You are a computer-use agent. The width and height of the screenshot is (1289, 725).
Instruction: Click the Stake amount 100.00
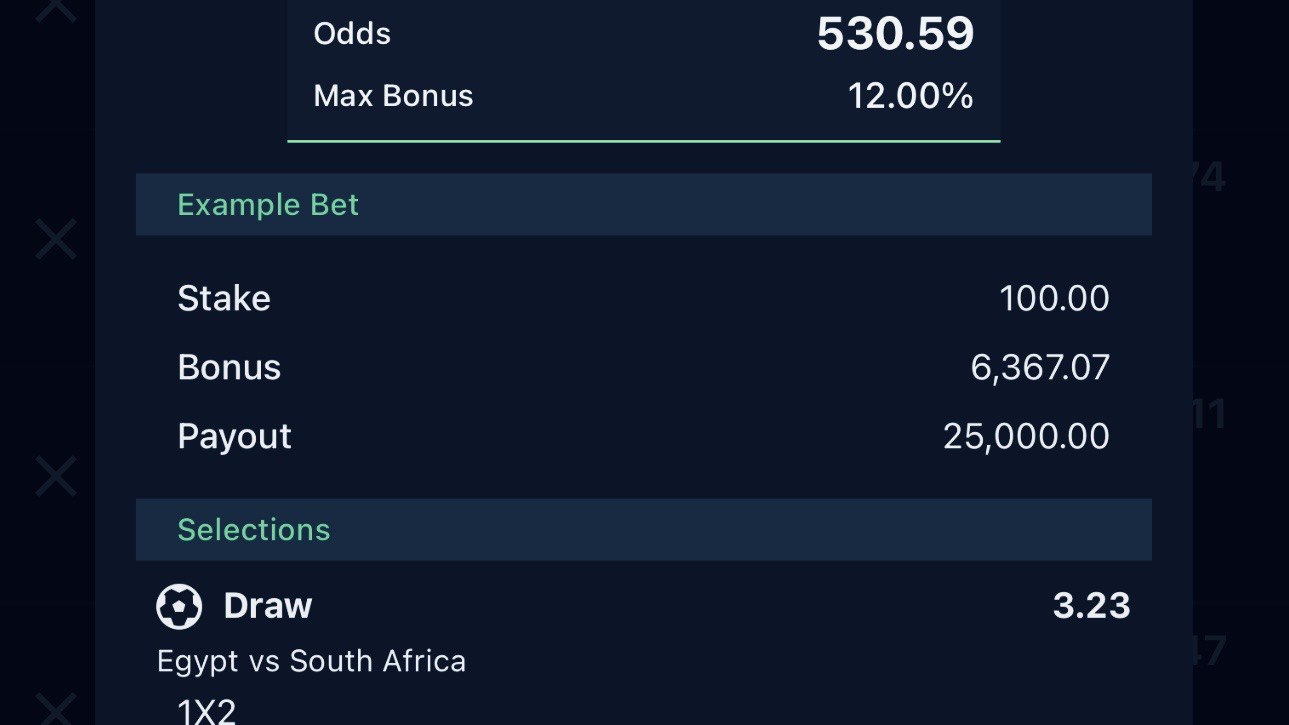point(1055,299)
